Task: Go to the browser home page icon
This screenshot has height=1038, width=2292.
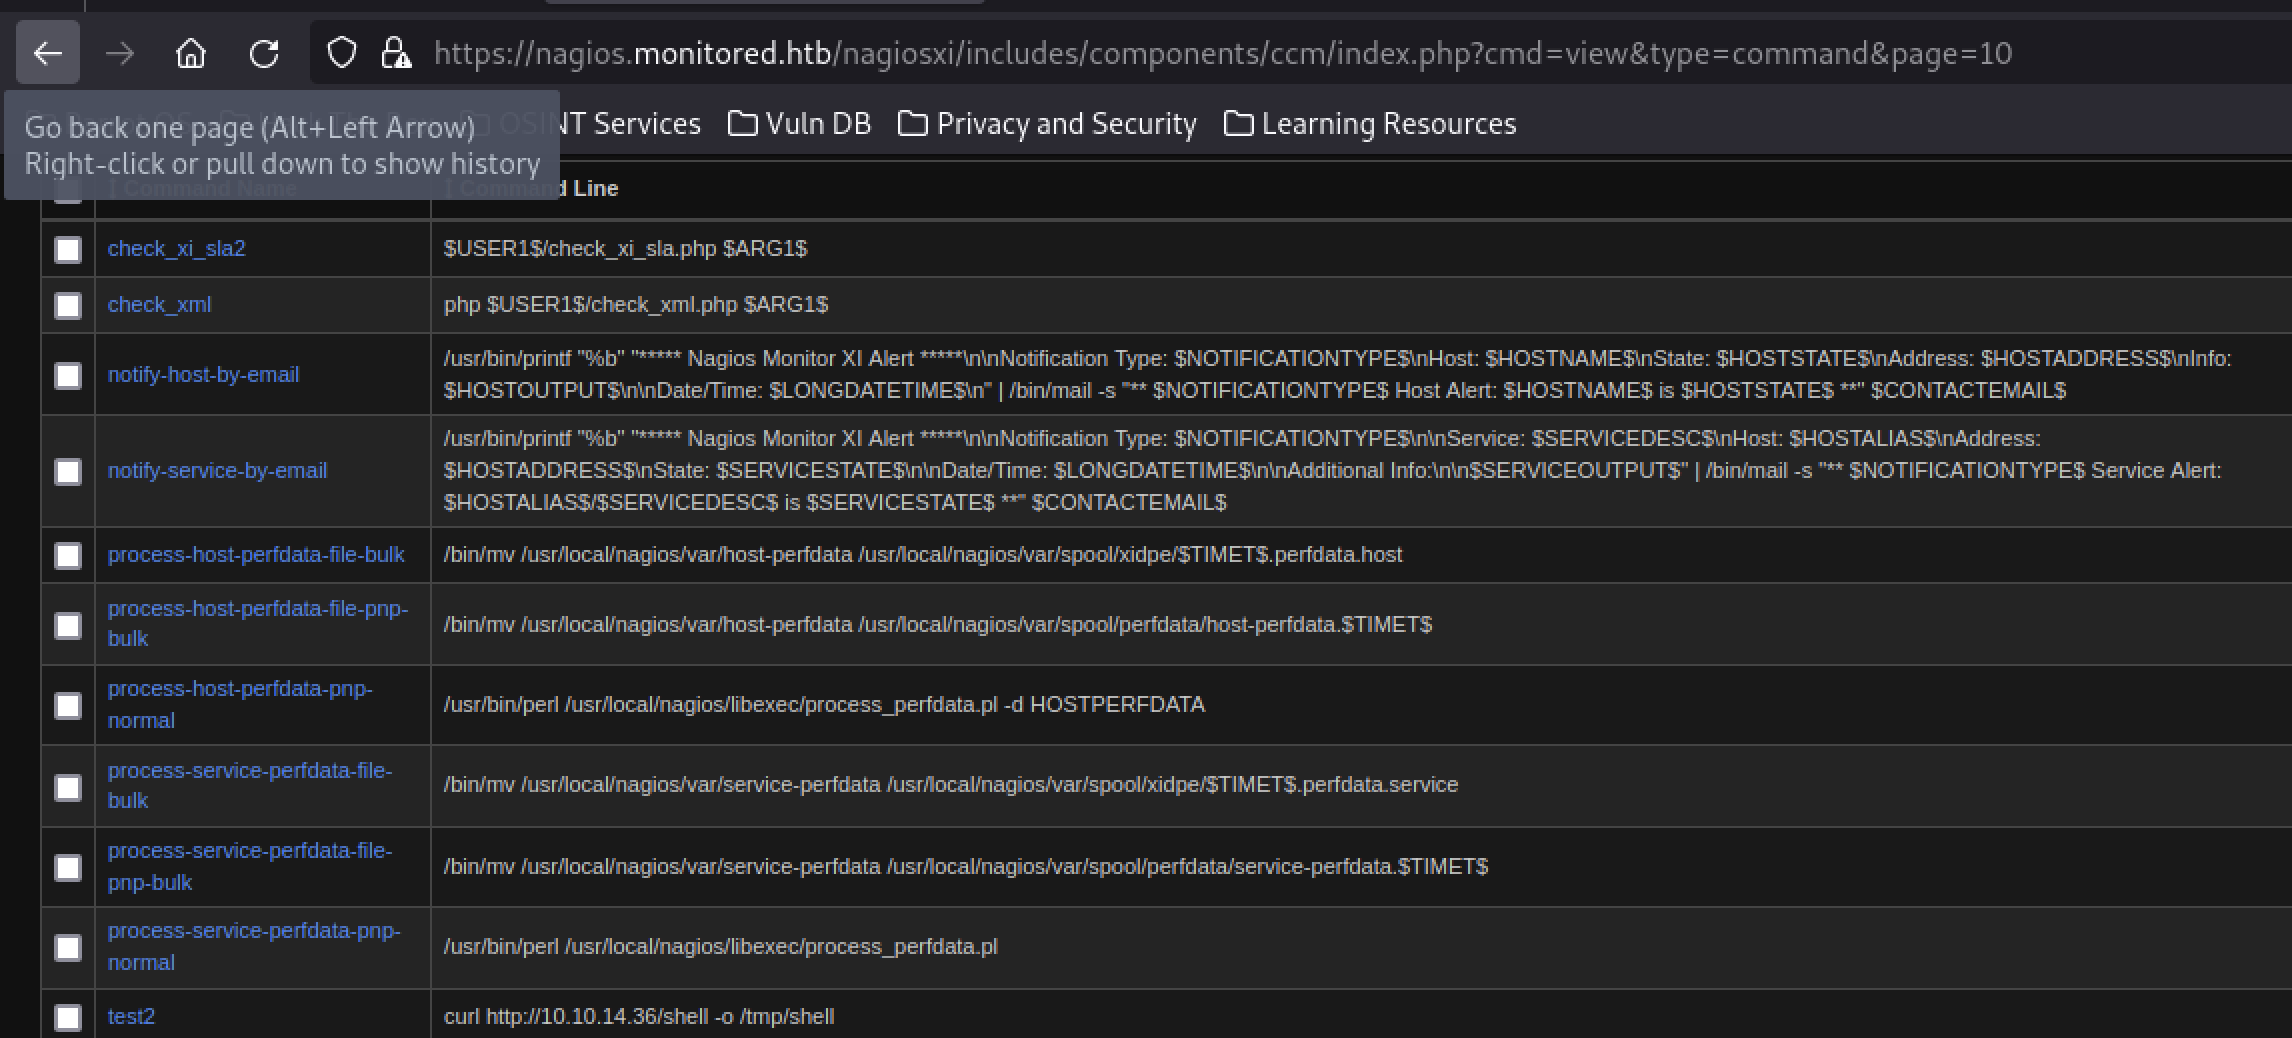Action: (x=190, y=53)
